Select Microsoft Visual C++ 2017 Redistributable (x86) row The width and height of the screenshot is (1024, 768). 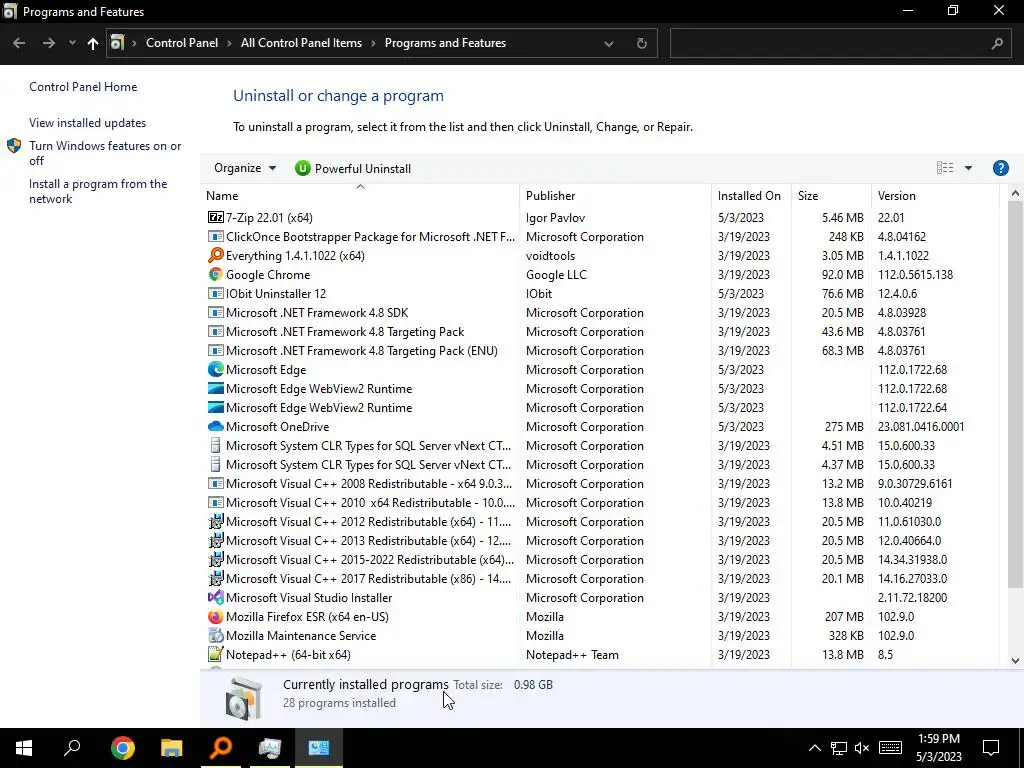[x=600, y=578]
